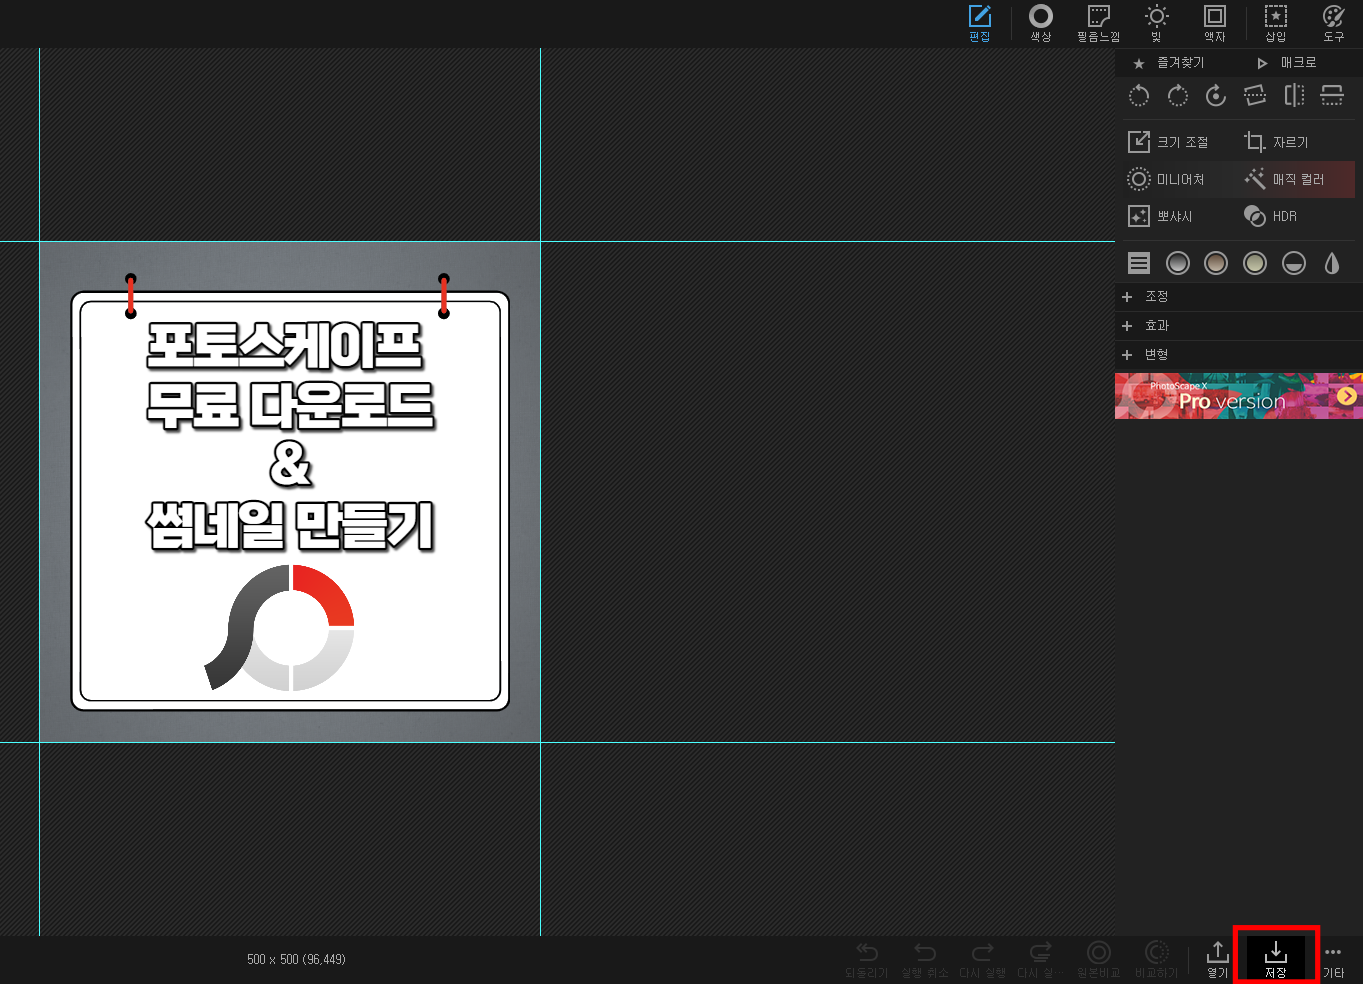
Task: Expand the 조정 adjustments section
Action: point(1239,297)
